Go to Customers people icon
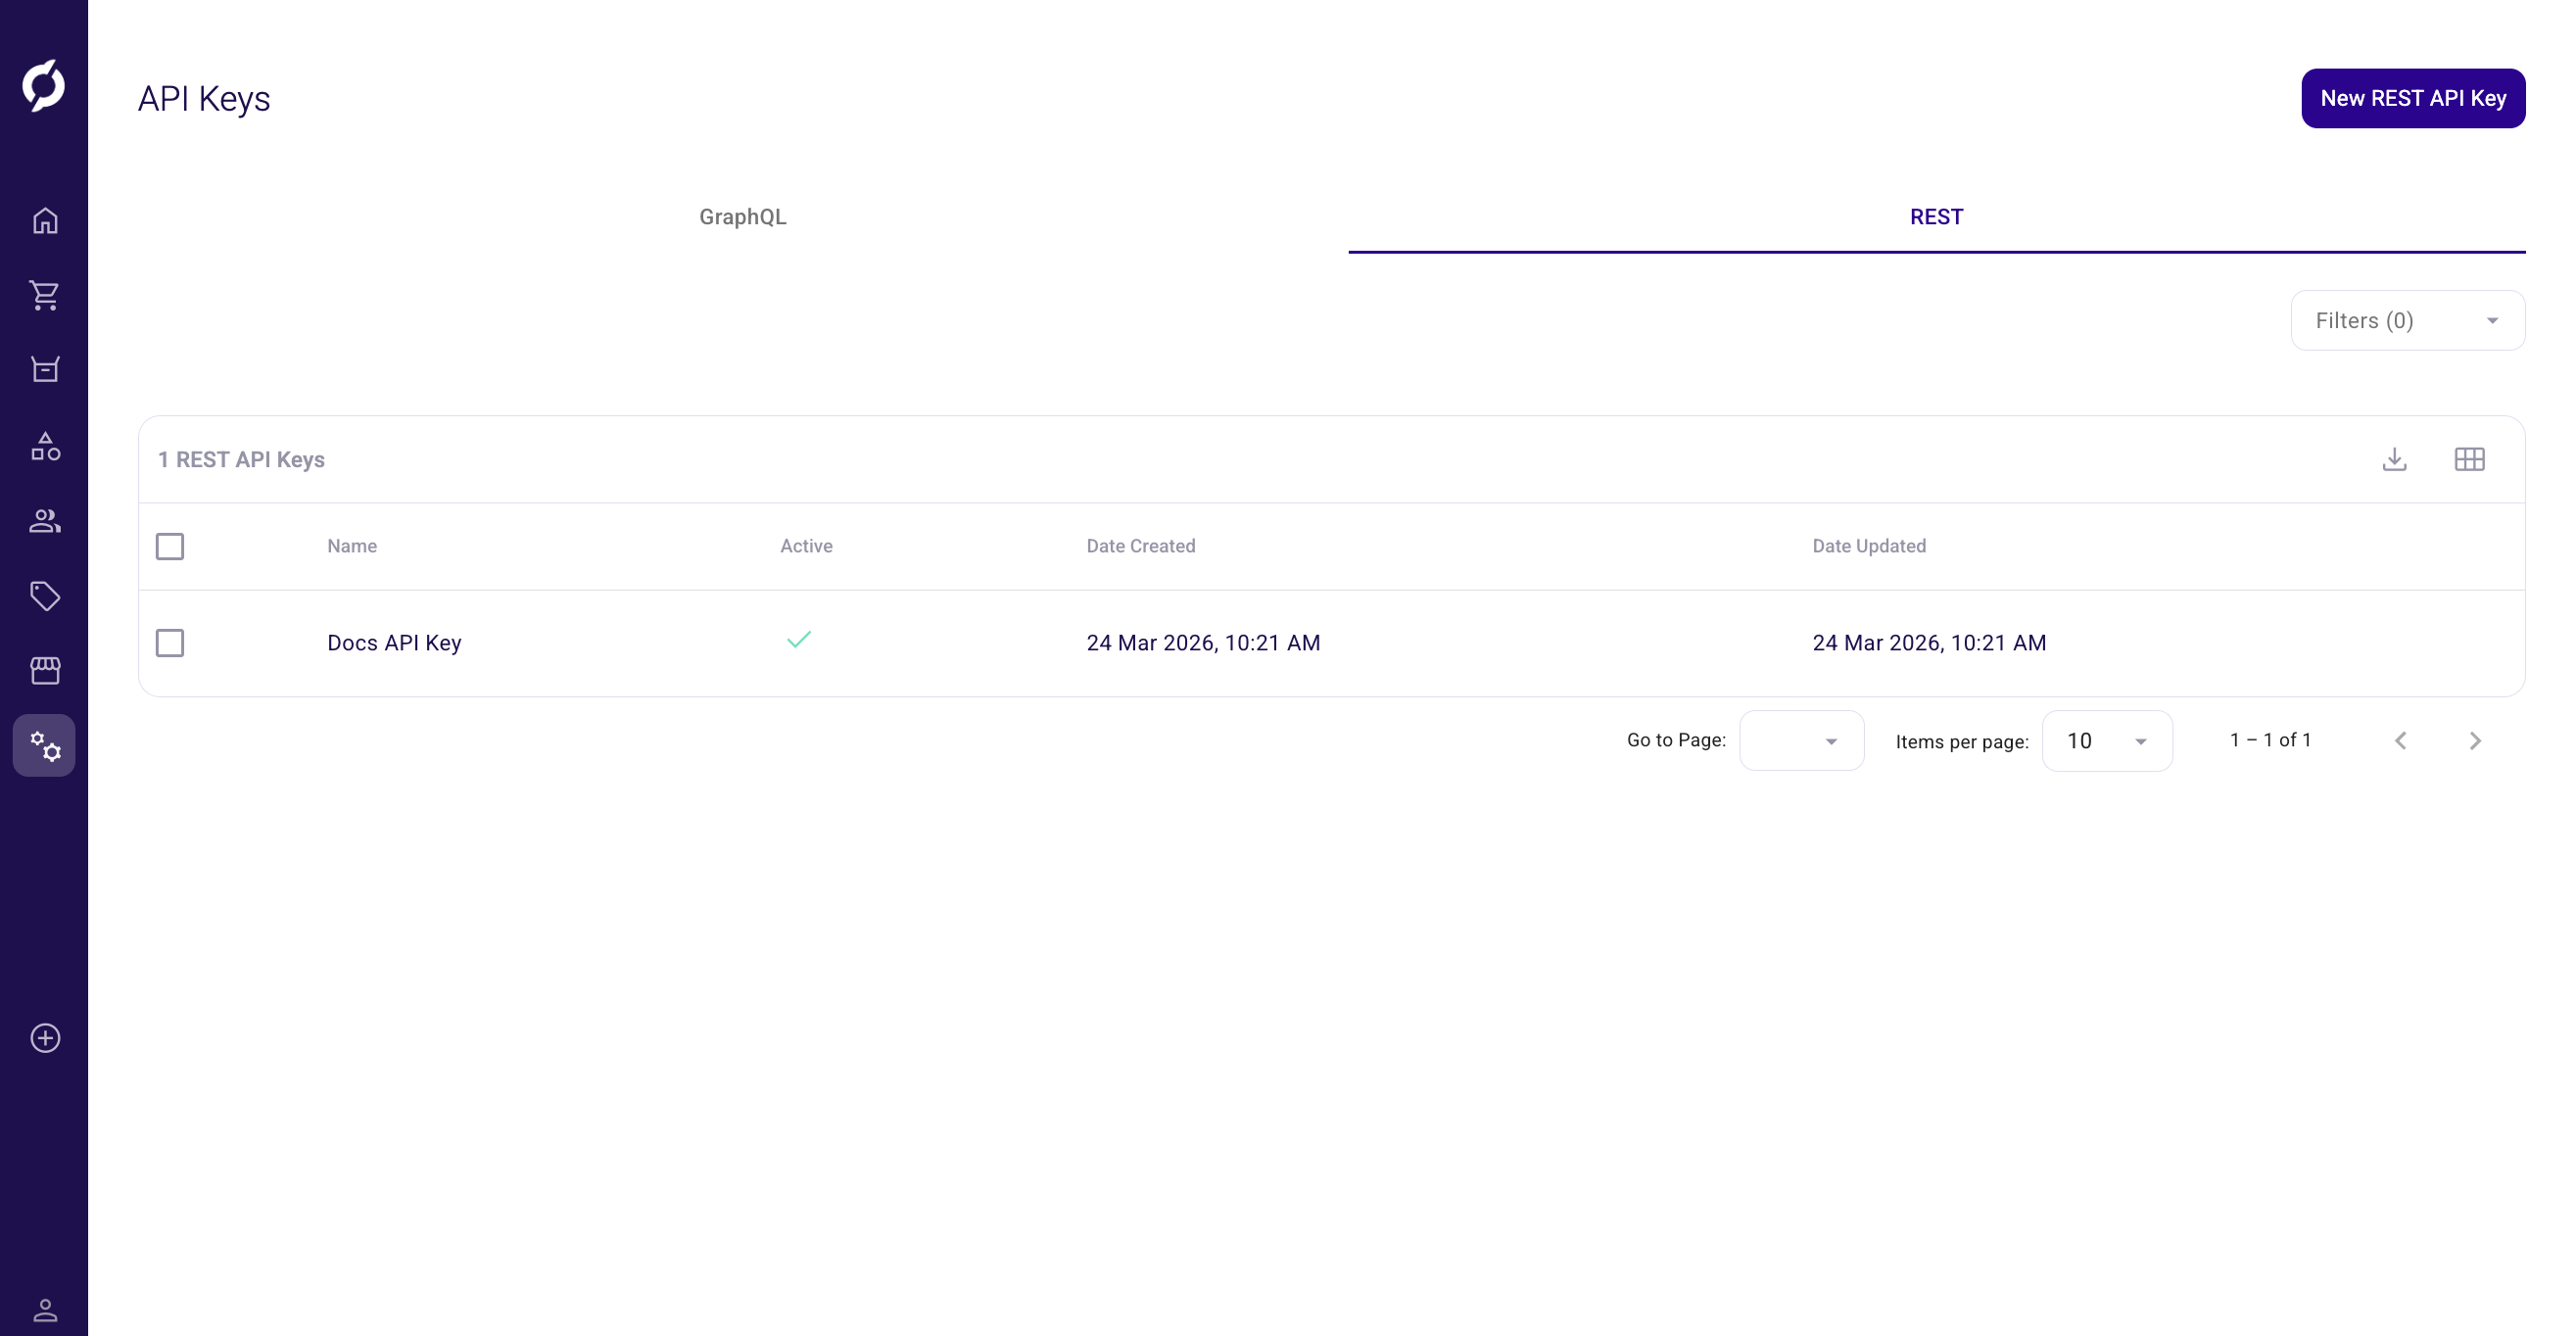This screenshot has width=2576, height=1336. click(45, 521)
